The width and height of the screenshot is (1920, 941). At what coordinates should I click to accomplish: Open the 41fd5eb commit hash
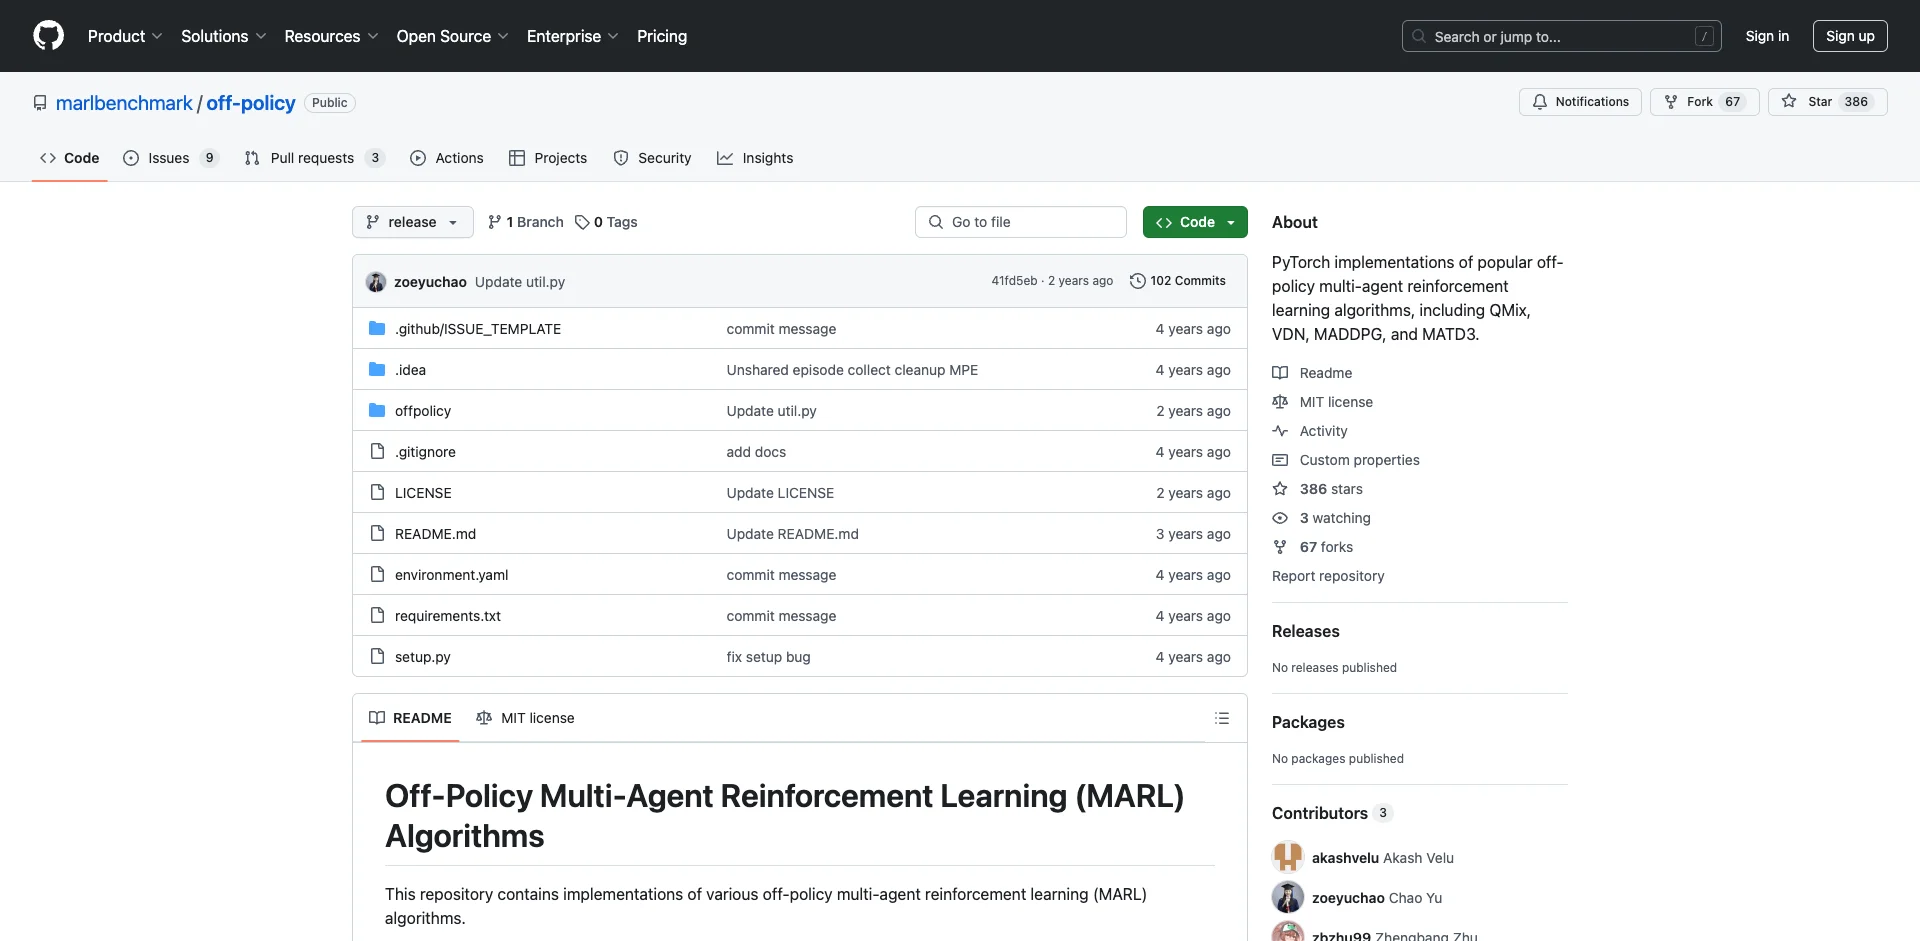(1014, 281)
